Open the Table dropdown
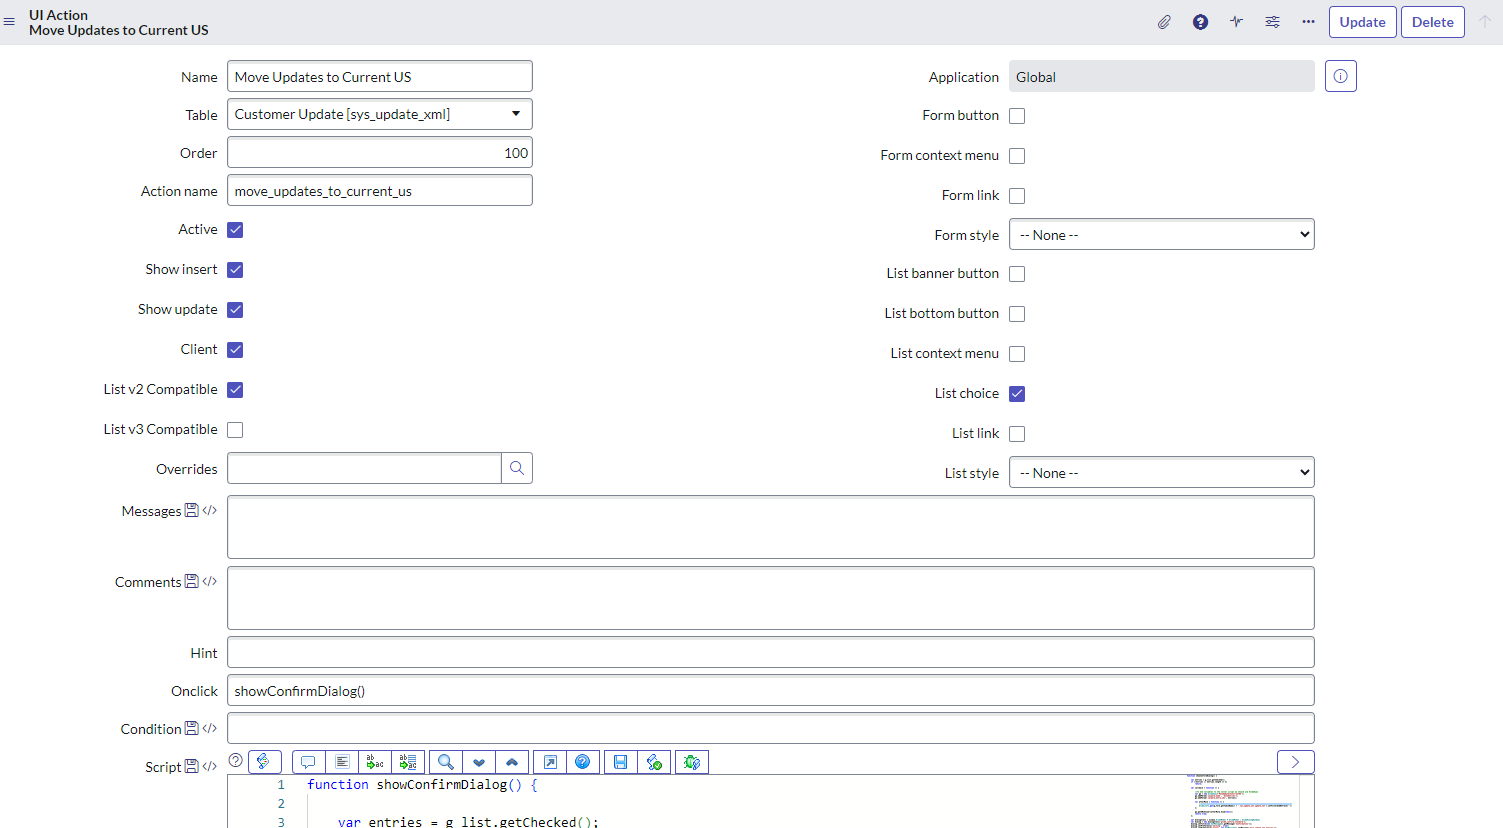The height and width of the screenshot is (828, 1503). click(380, 114)
